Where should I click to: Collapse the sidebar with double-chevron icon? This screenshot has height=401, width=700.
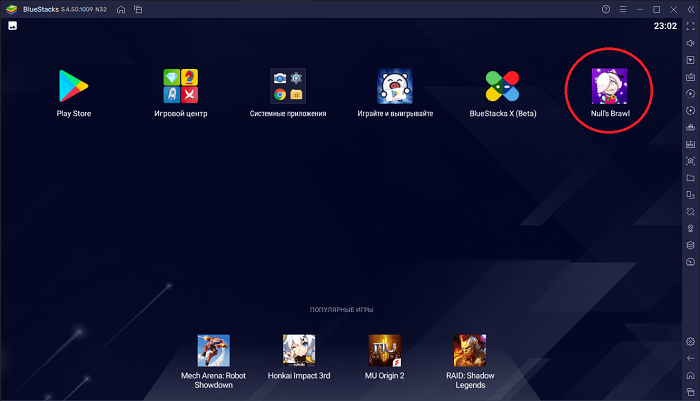(691, 9)
